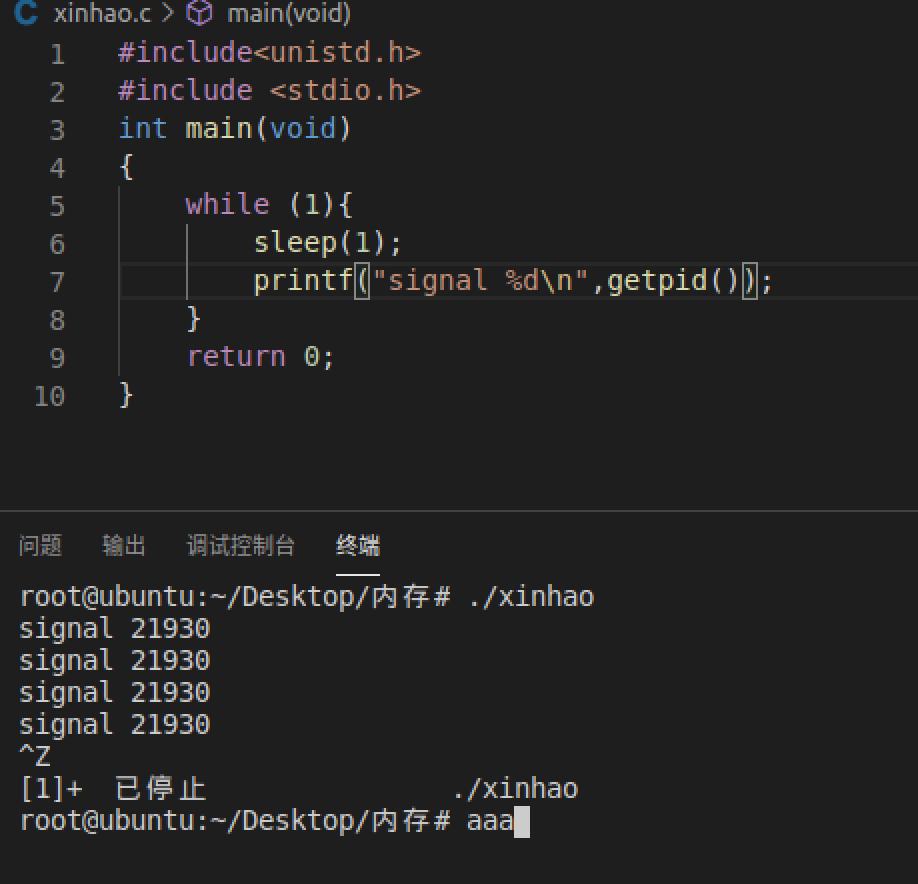Click line number 10 in the gutter
The height and width of the screenshot is (884, 918).
pyautogui.click(x=49, y=396)
